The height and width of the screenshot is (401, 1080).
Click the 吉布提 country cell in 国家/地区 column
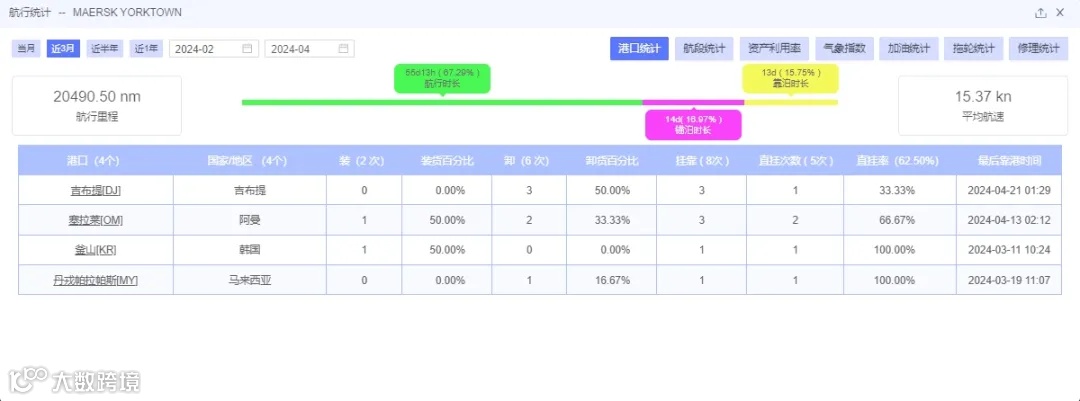249,190
